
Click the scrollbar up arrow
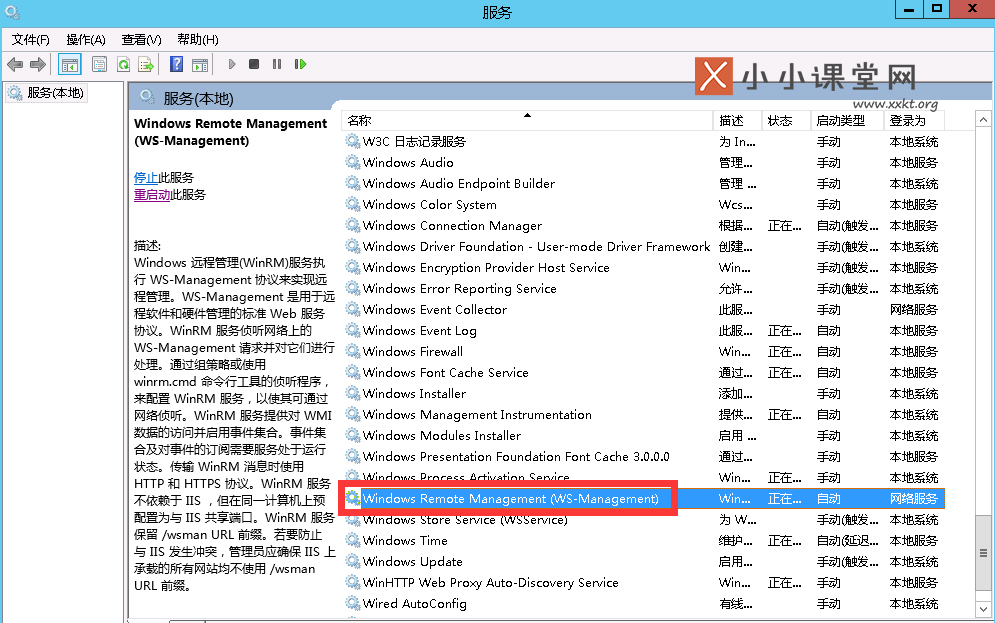point(983,119)
